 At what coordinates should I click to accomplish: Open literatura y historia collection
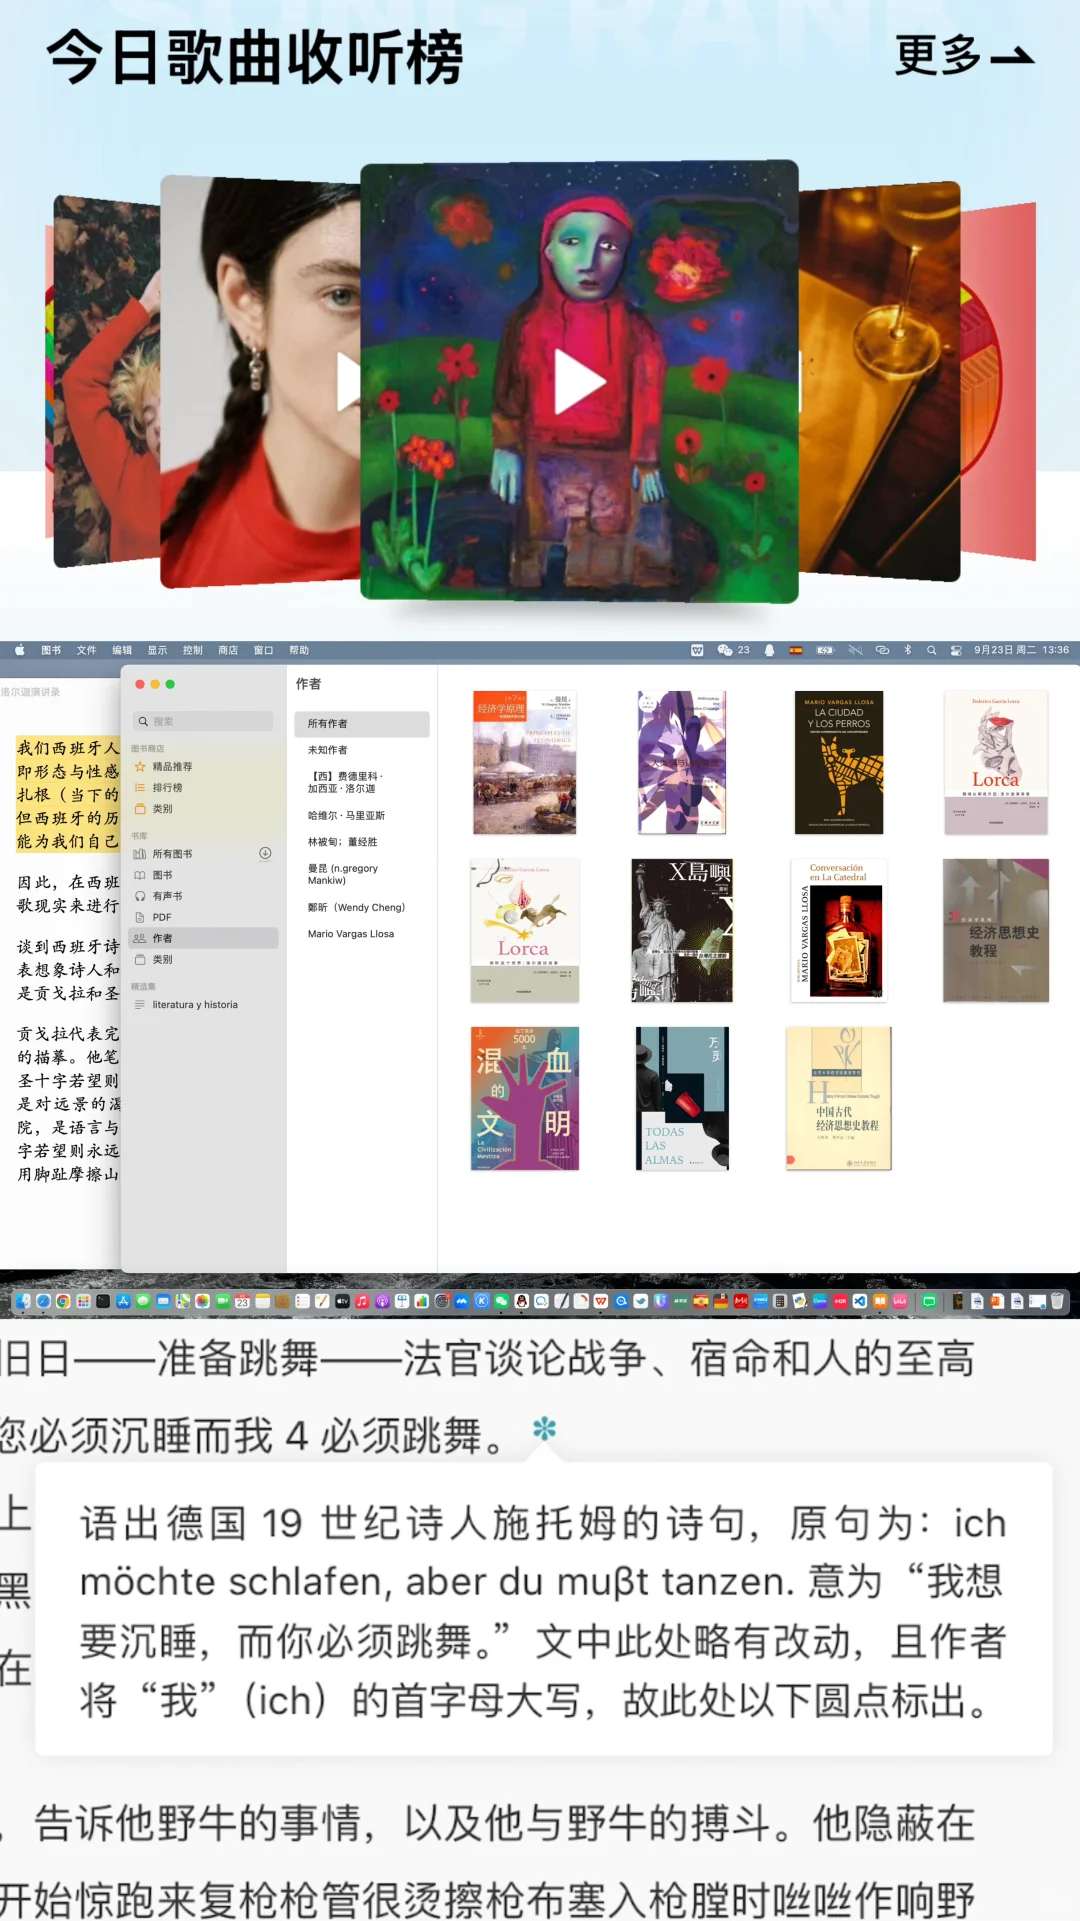(195, 1005)
